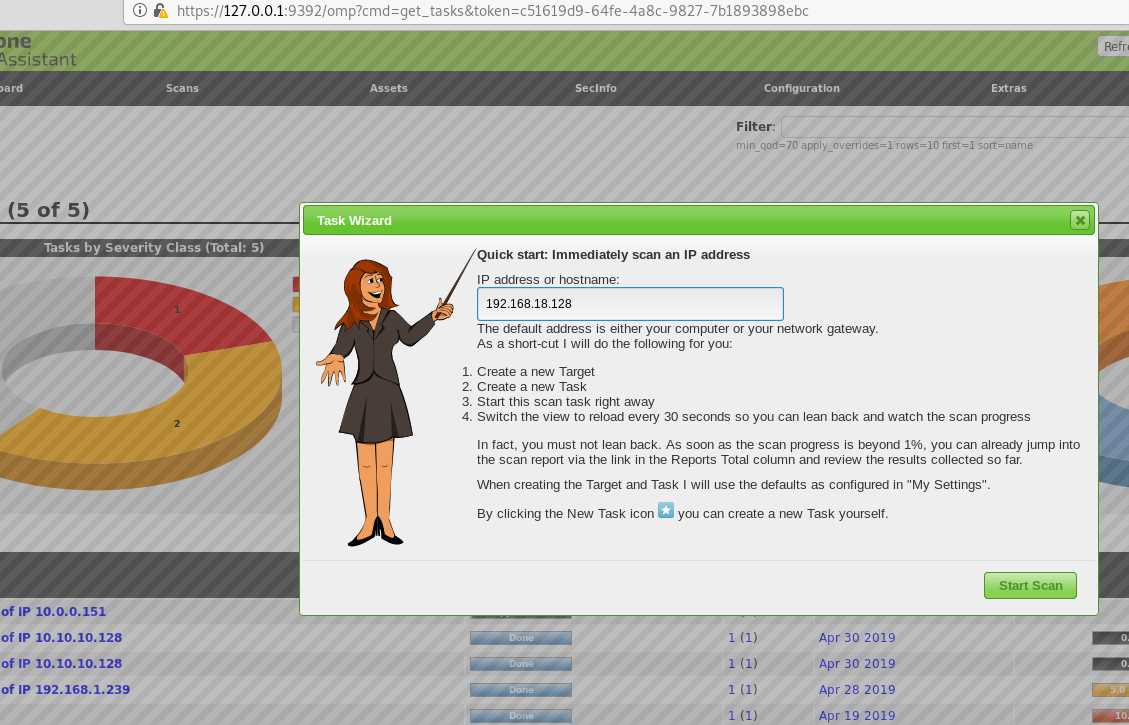Open task of IP 10.0.0.151
Viewport: 1129px width, 725px height.
(53, 611)
